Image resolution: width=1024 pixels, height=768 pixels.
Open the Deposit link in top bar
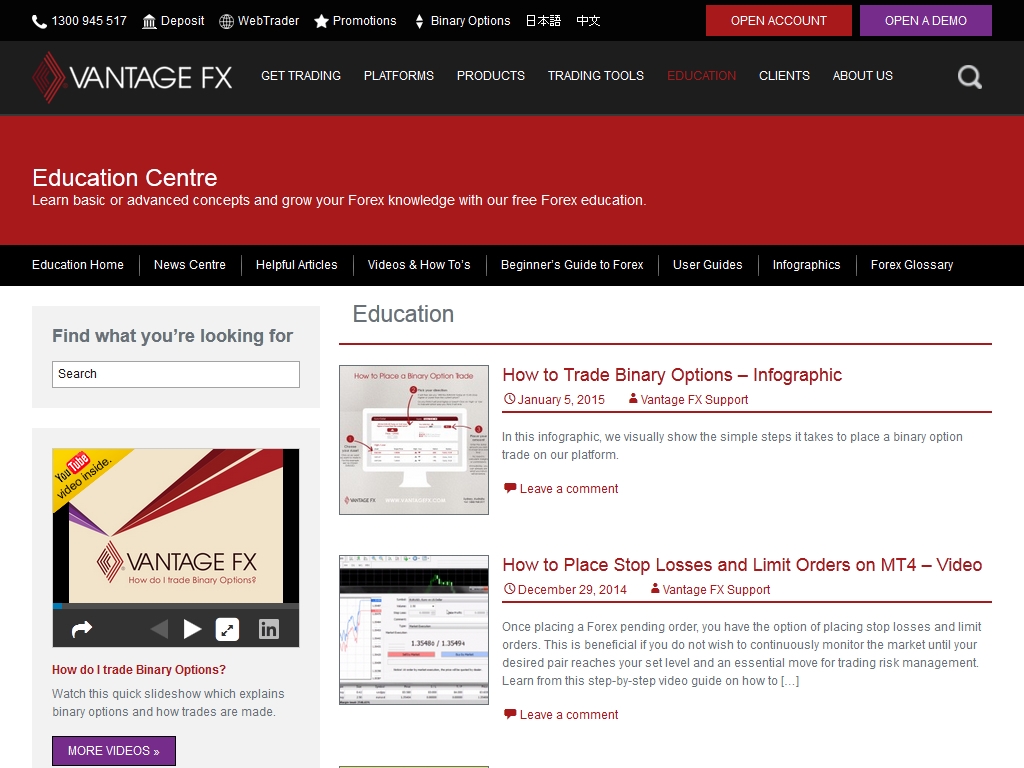(173, 21)
